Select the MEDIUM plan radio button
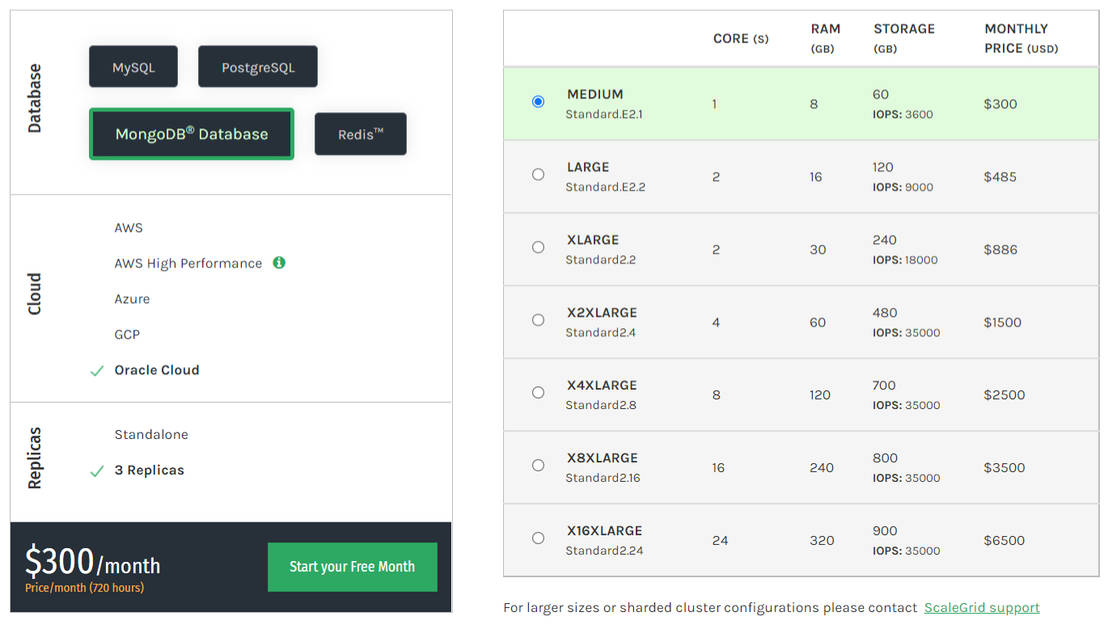The height and width of the screenshot is (624, 1108). coord(538,102)
